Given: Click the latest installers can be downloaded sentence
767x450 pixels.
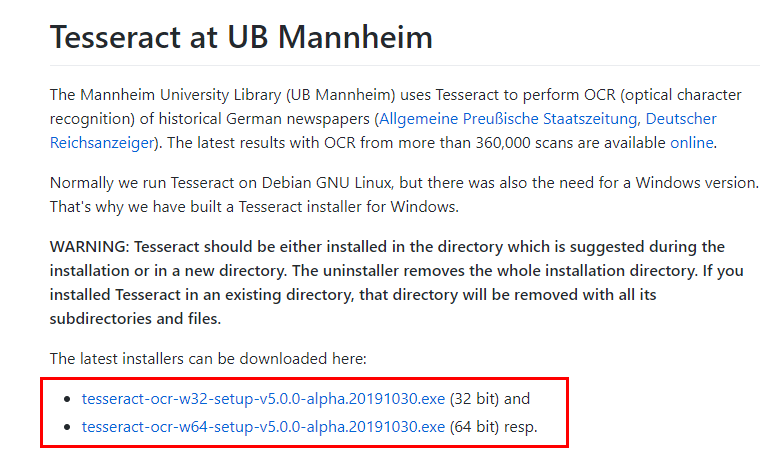Looking at the screenshot, I should tap(208, 359).
